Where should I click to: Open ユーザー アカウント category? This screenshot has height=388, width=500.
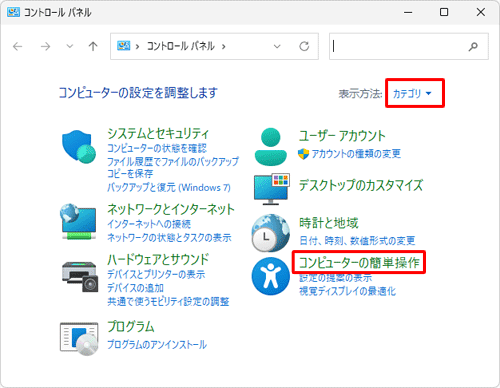pos(342,136)
